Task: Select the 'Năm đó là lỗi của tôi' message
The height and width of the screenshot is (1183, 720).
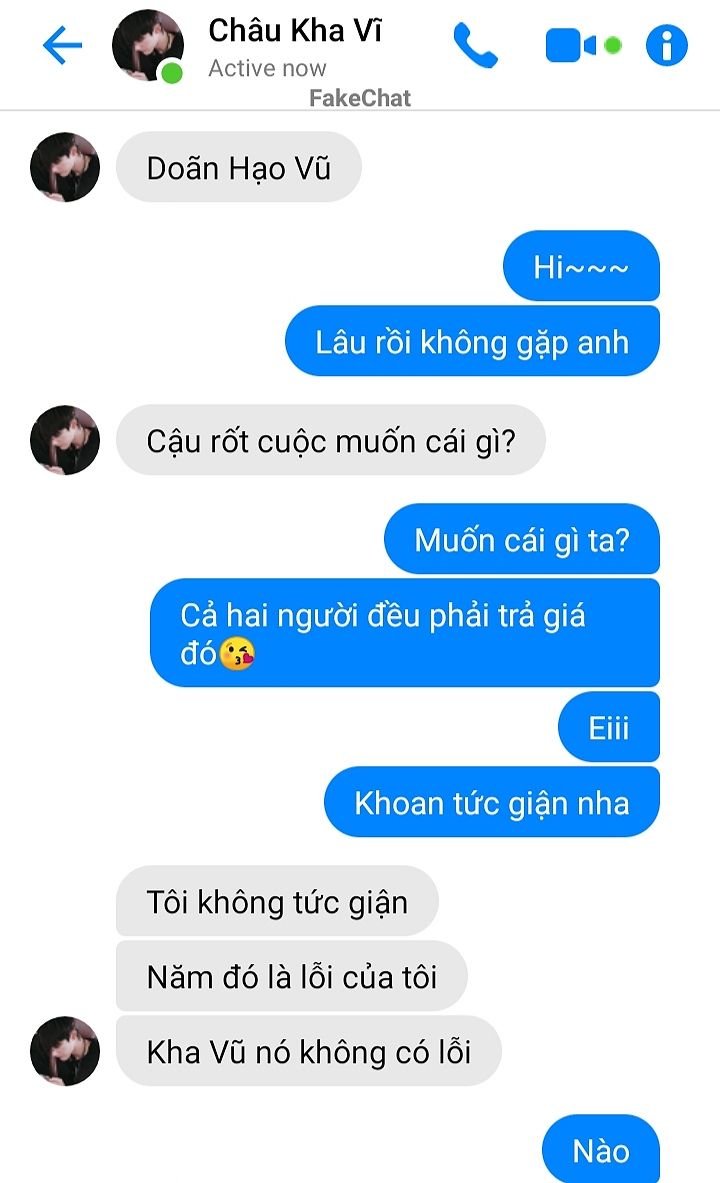Action: click(x=291, y=976)
